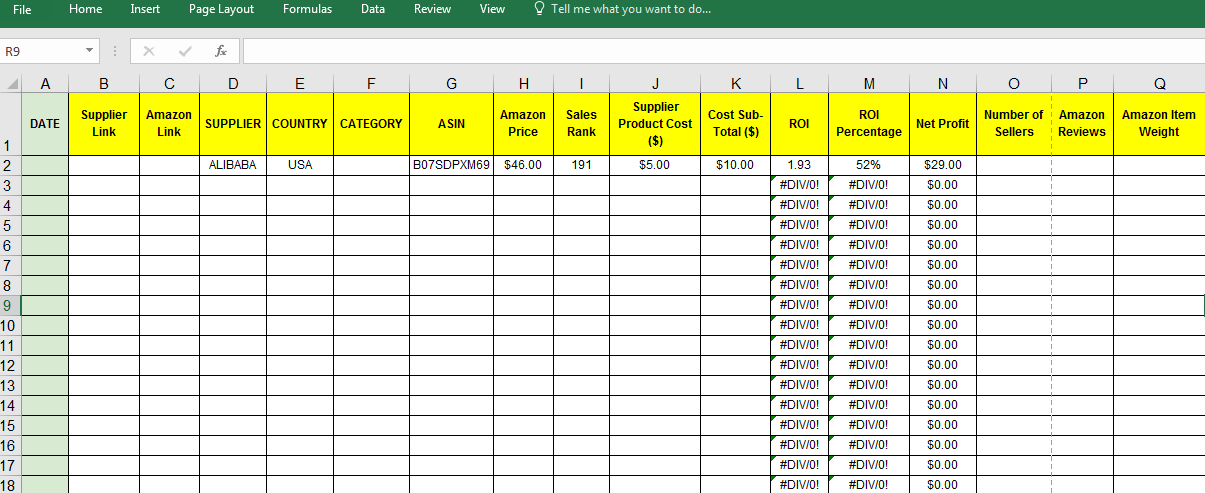The image size is (1205, 493).
Task: Select the #DIV/0! ROI Percentage cell in row 5
Action: [869, 225]
